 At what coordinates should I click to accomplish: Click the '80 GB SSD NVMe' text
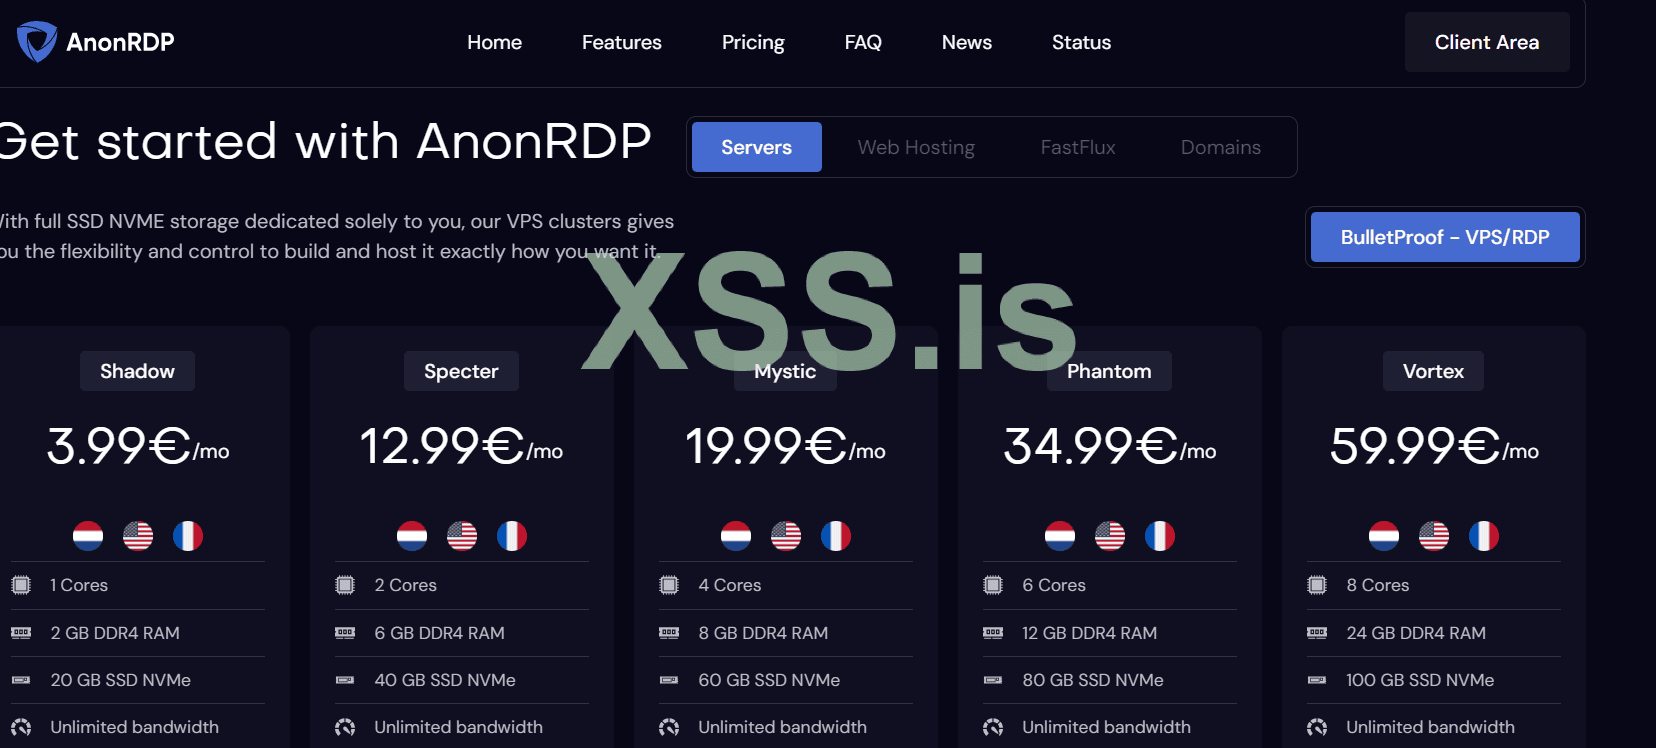point(1093,680)
